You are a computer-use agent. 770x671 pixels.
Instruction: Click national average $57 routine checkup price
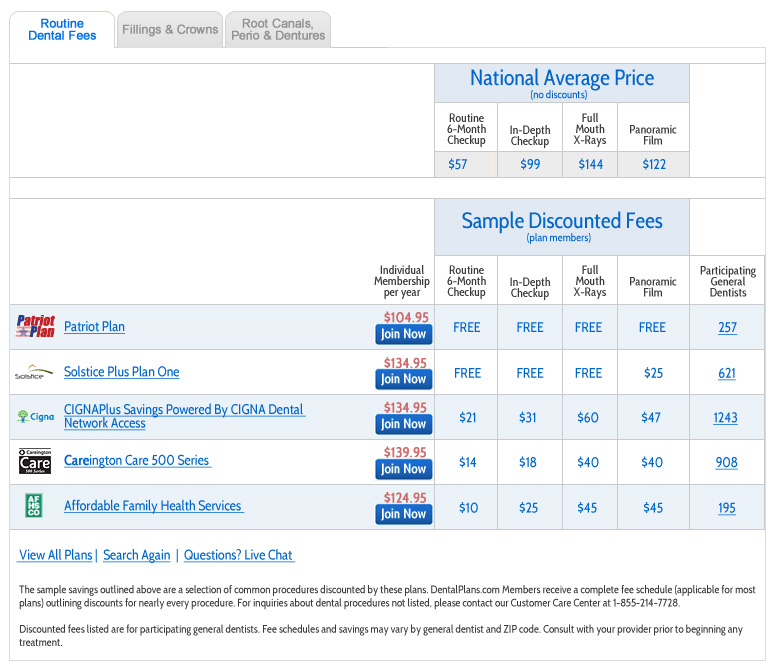point(458,164)
